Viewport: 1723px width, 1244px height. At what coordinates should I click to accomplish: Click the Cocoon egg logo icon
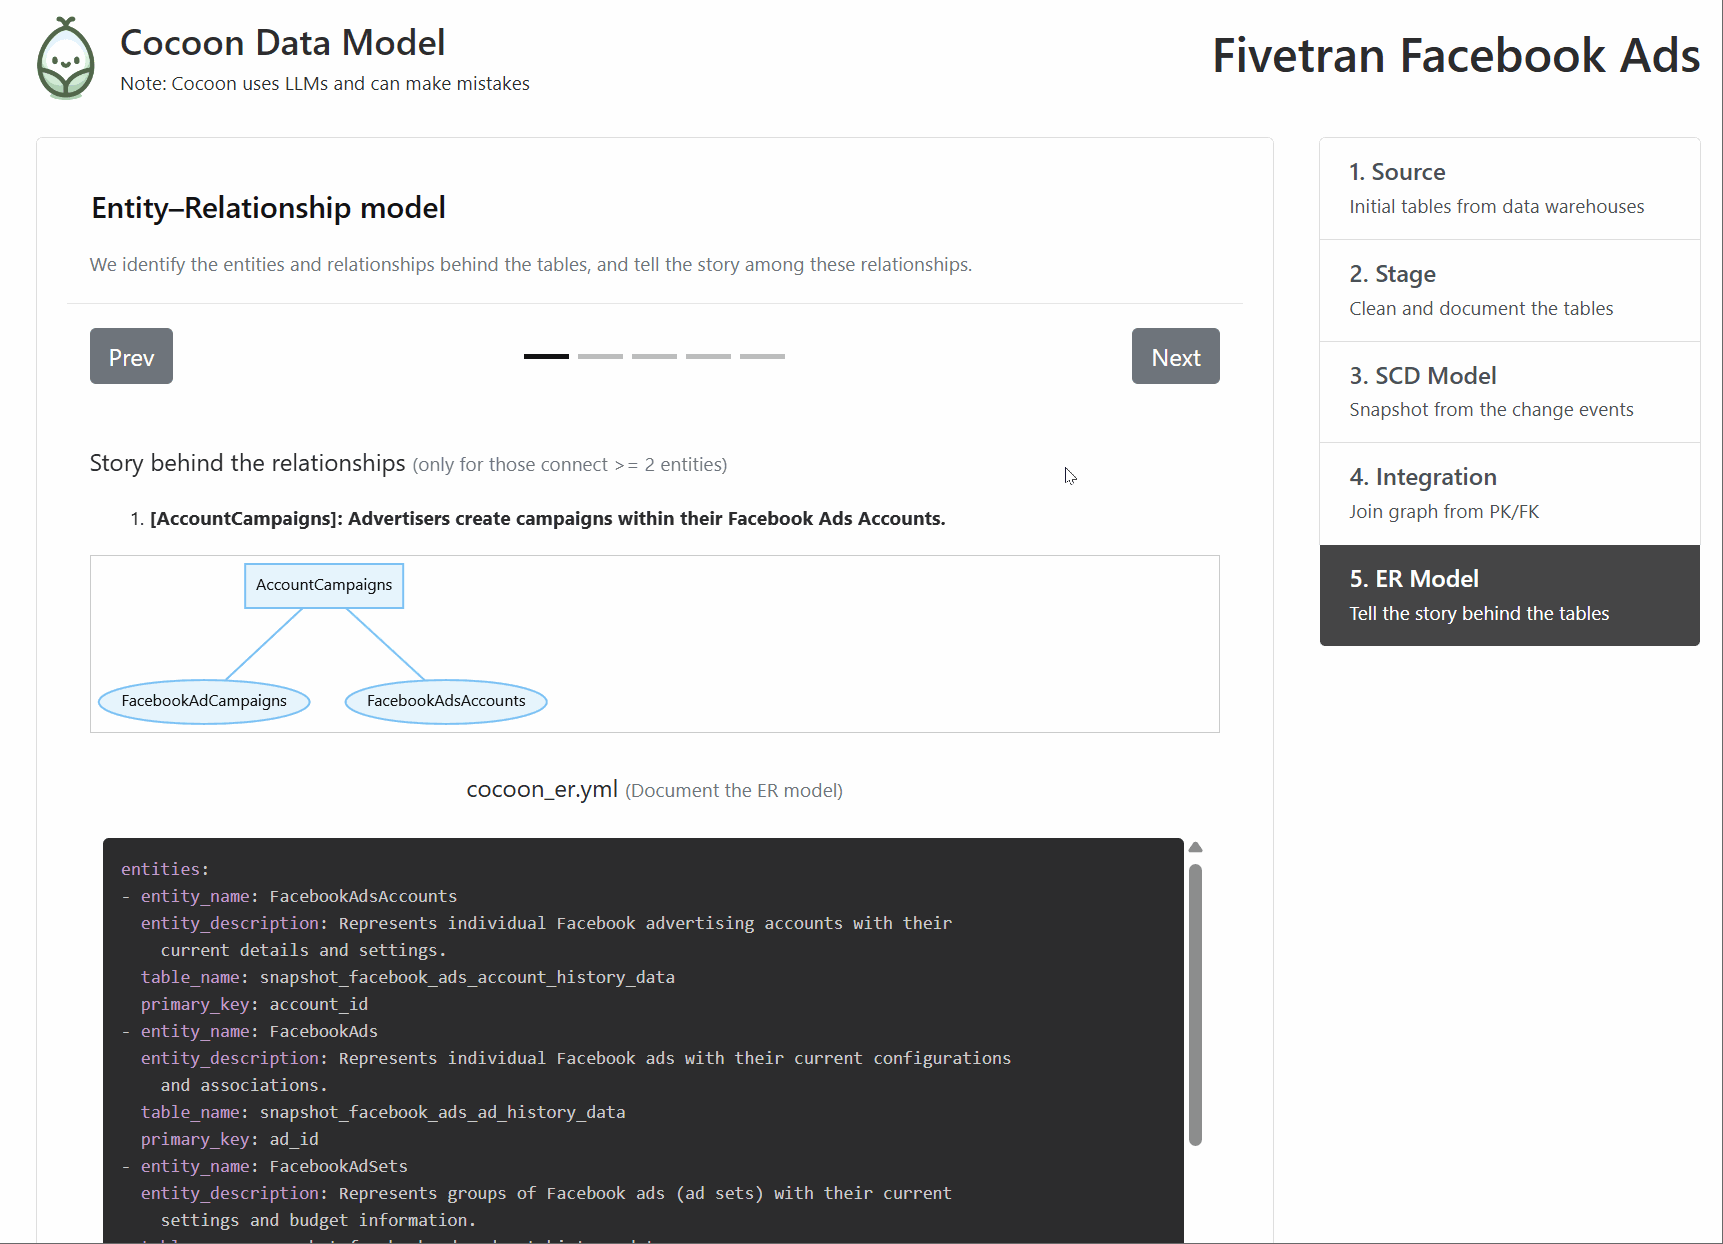tap(66, 58)
